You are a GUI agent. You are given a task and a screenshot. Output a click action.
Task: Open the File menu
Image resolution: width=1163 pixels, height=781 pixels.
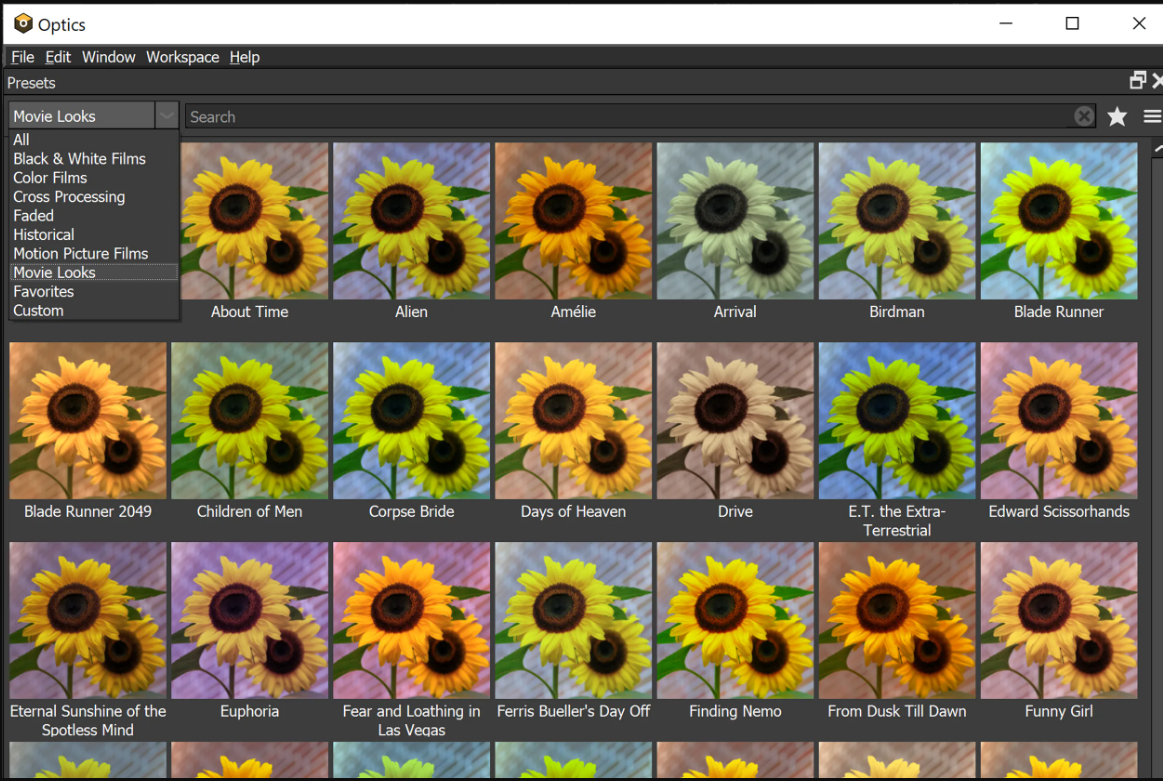[x=22, y=57]
